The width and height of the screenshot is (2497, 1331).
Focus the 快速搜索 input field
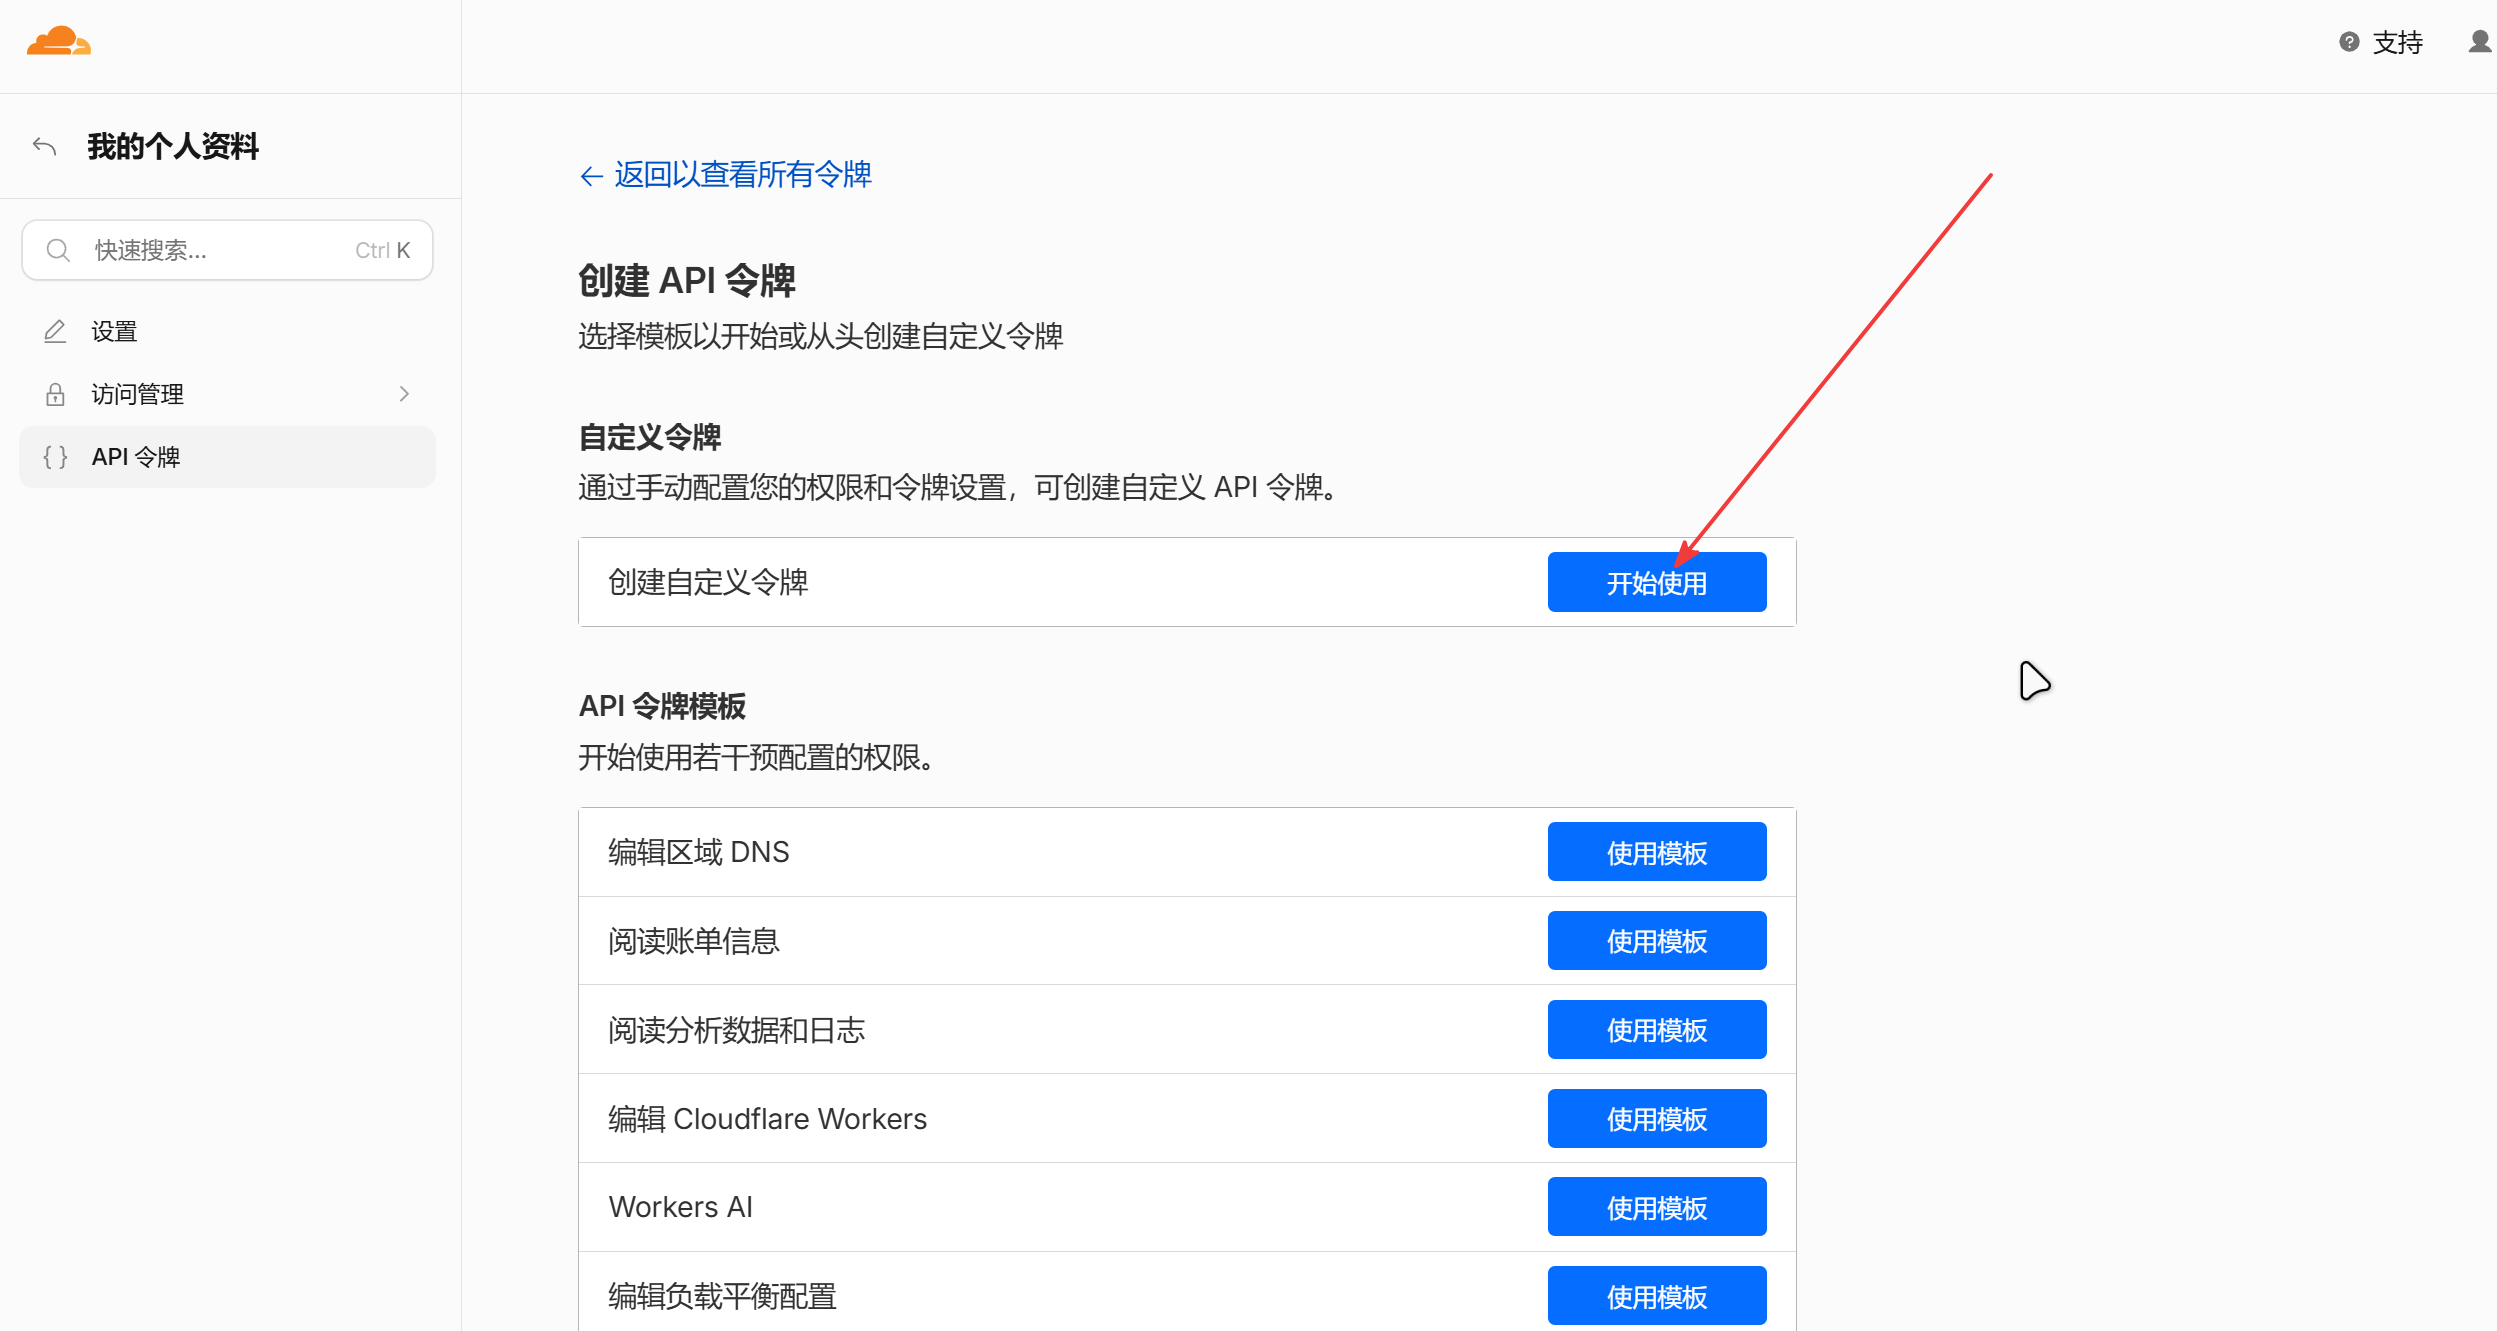(x=227, y=250)
